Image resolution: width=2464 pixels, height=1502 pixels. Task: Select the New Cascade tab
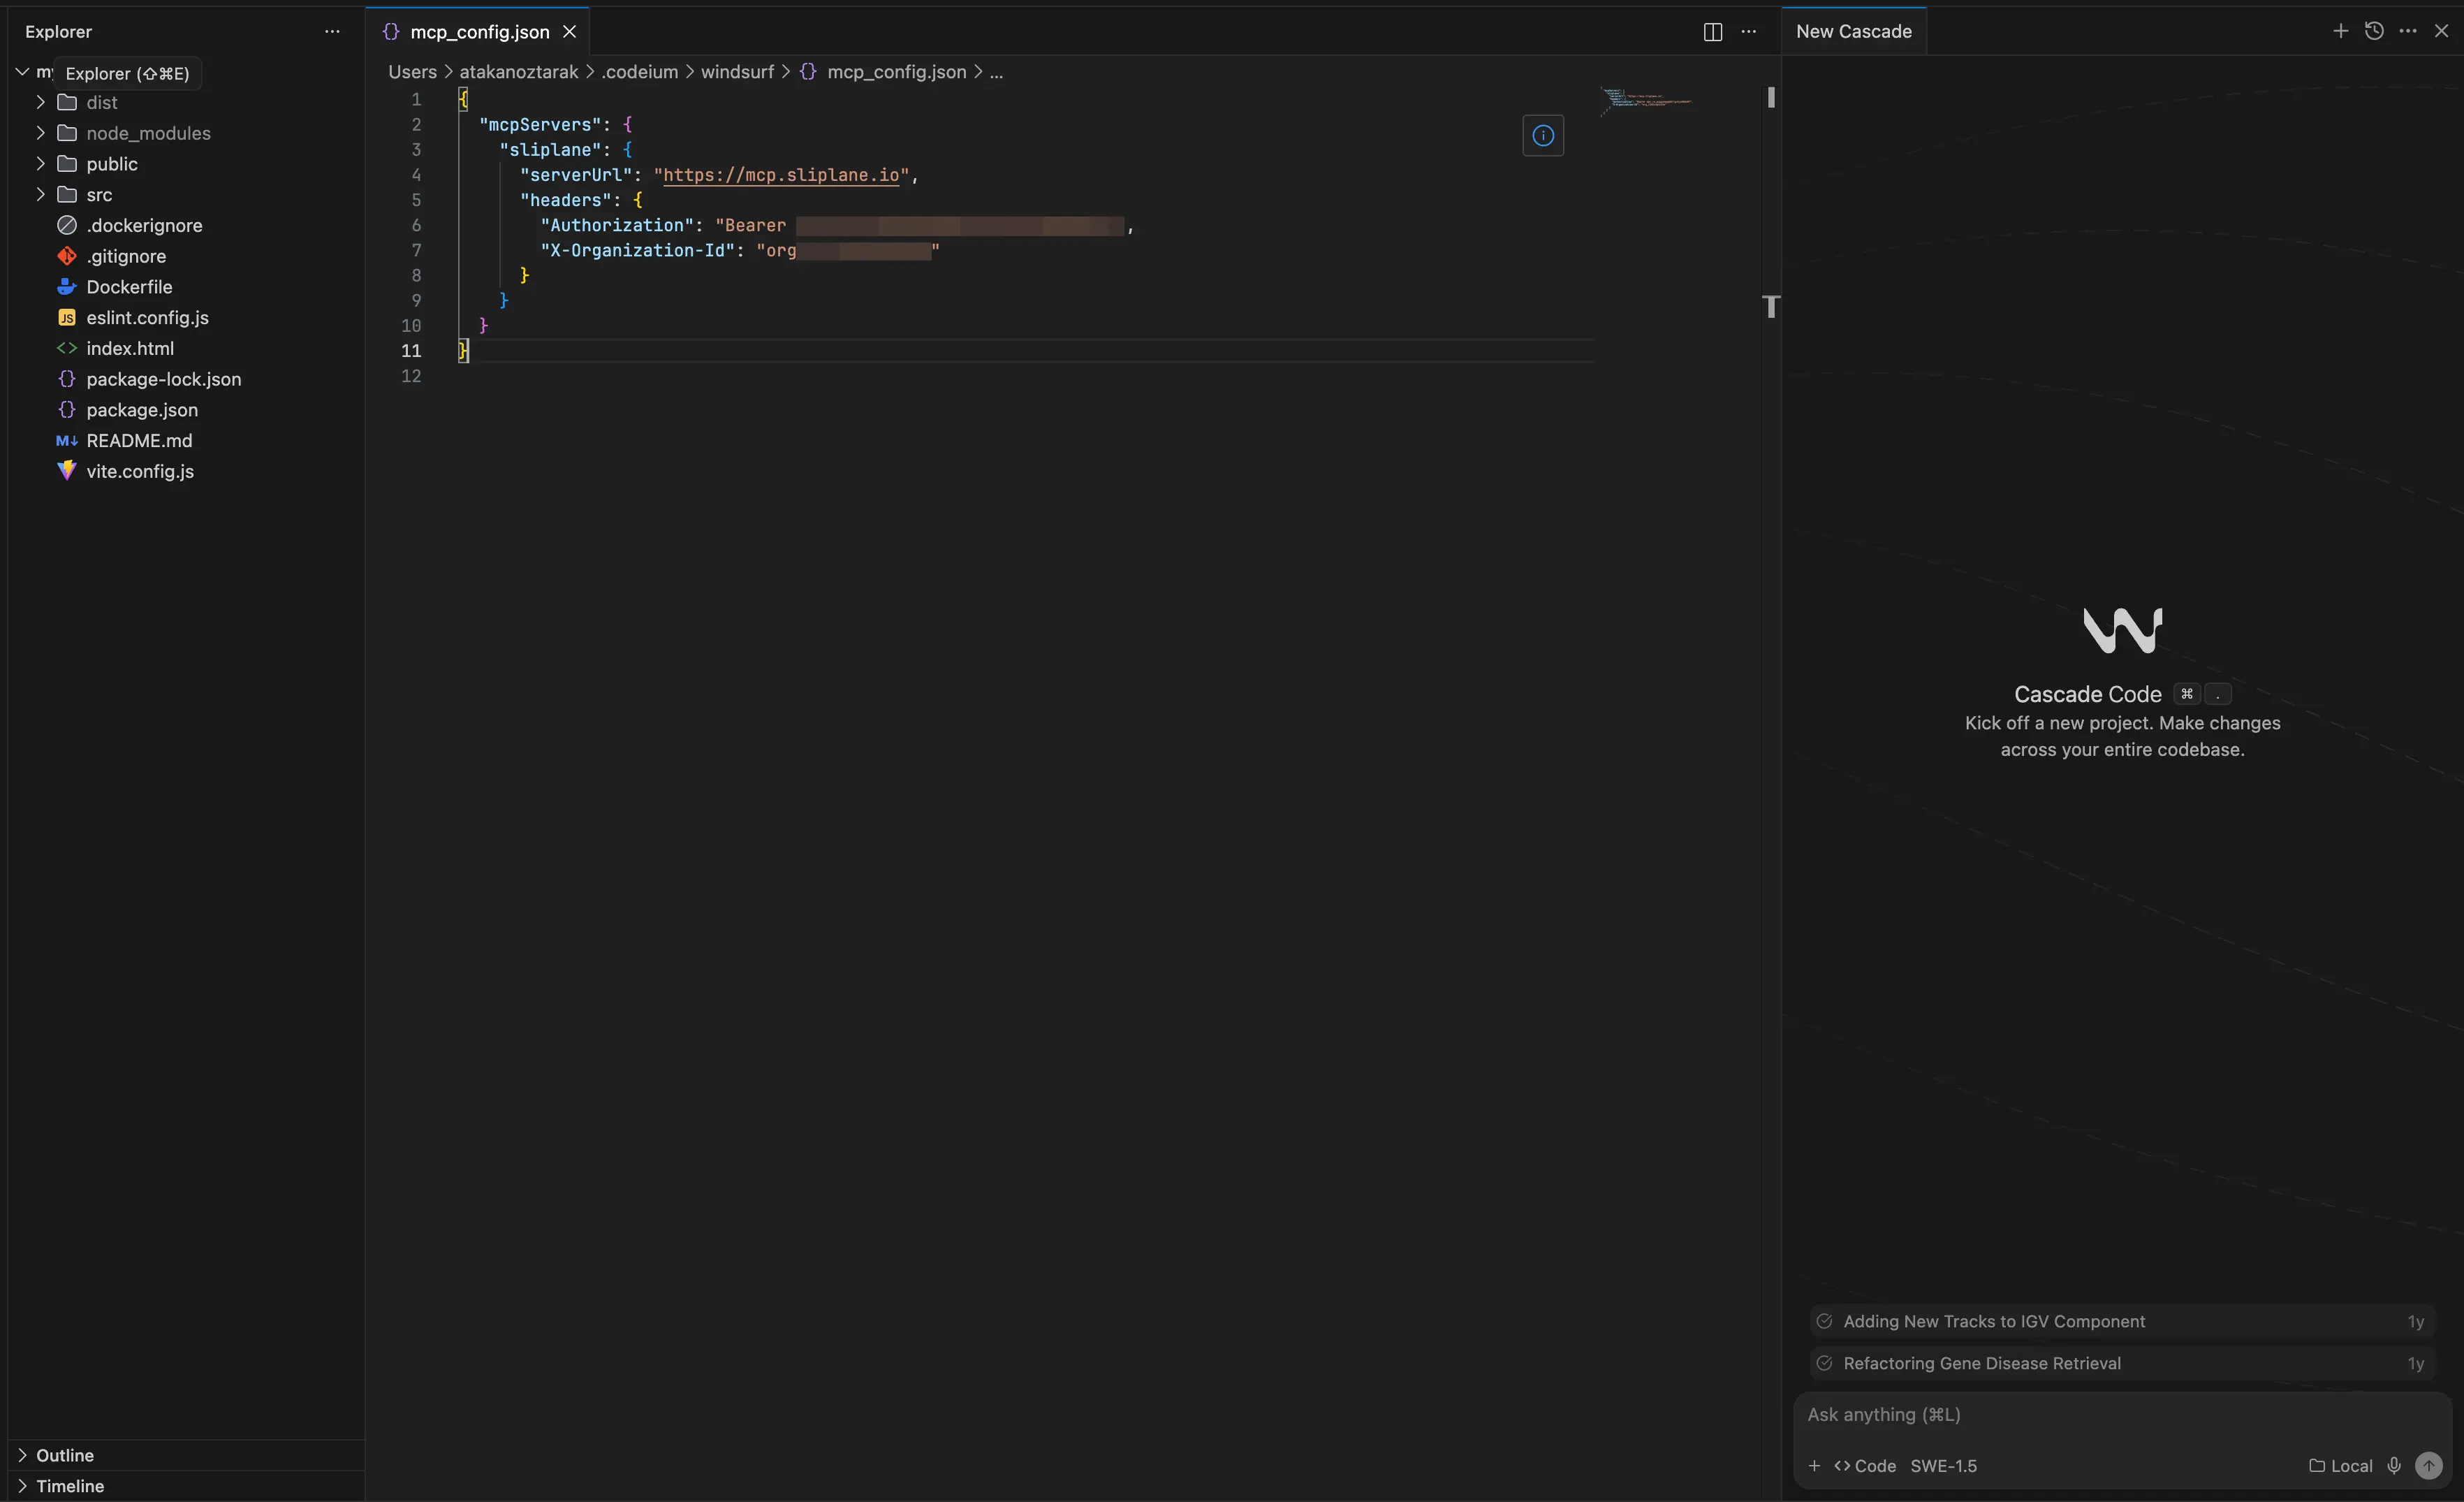pyautogui.click(x=1853, y=32)
